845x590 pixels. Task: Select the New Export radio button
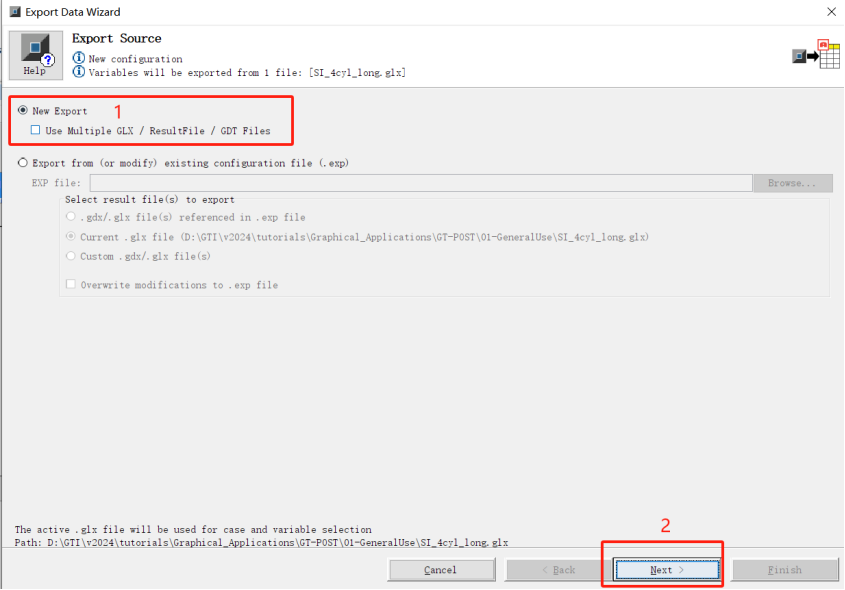pyautogui.click(x=23, y=110)
